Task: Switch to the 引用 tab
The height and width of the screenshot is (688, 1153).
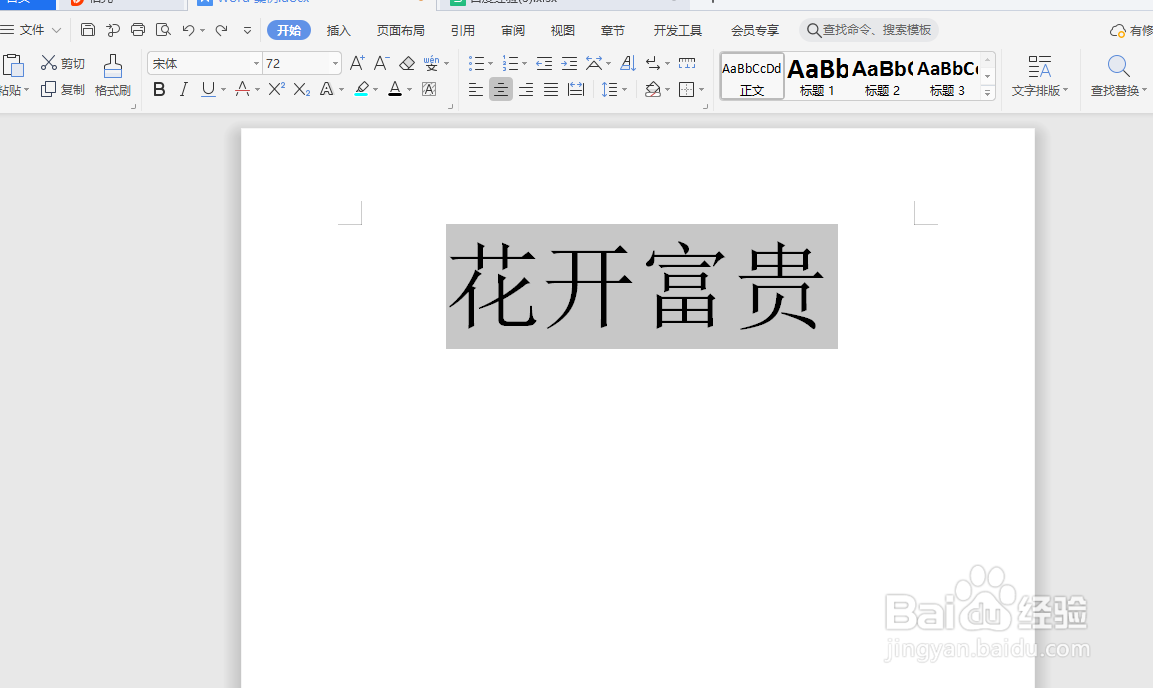Action: click(x=463, y=30)
